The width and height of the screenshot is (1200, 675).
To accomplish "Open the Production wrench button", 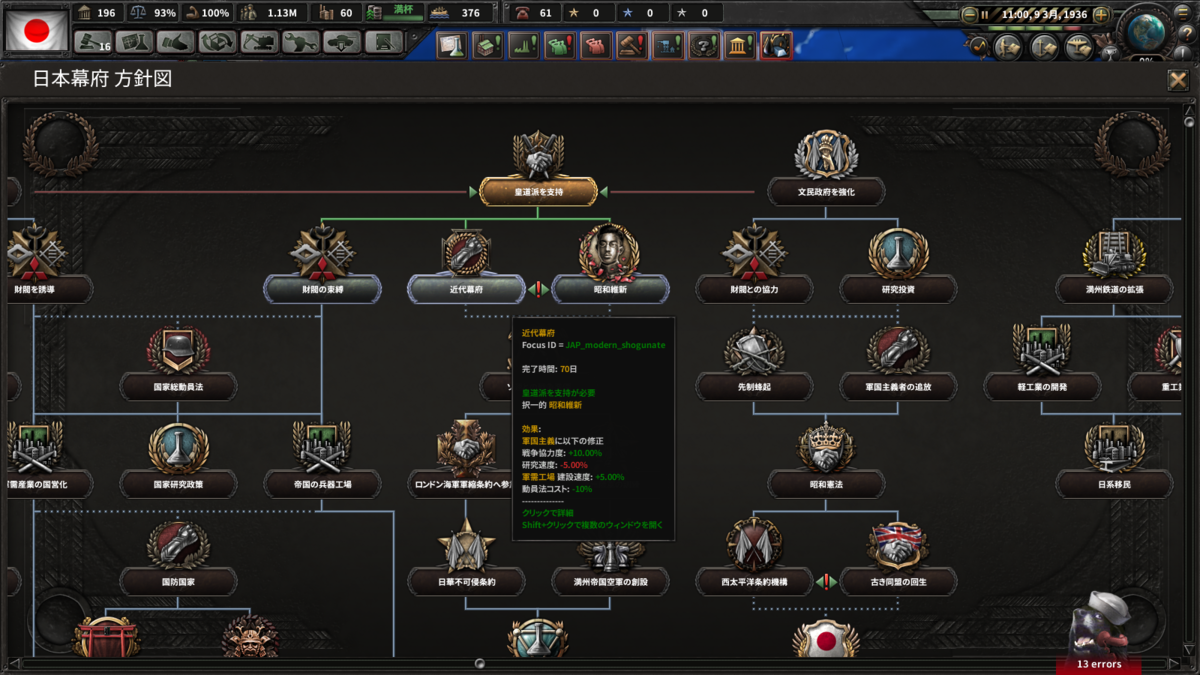I will click(x=300, y=43).
